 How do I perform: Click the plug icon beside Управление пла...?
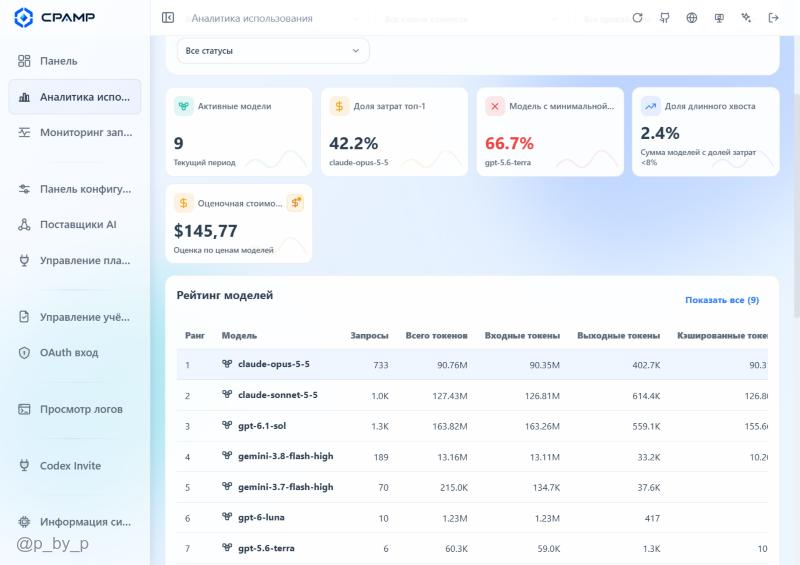point(24,260)
